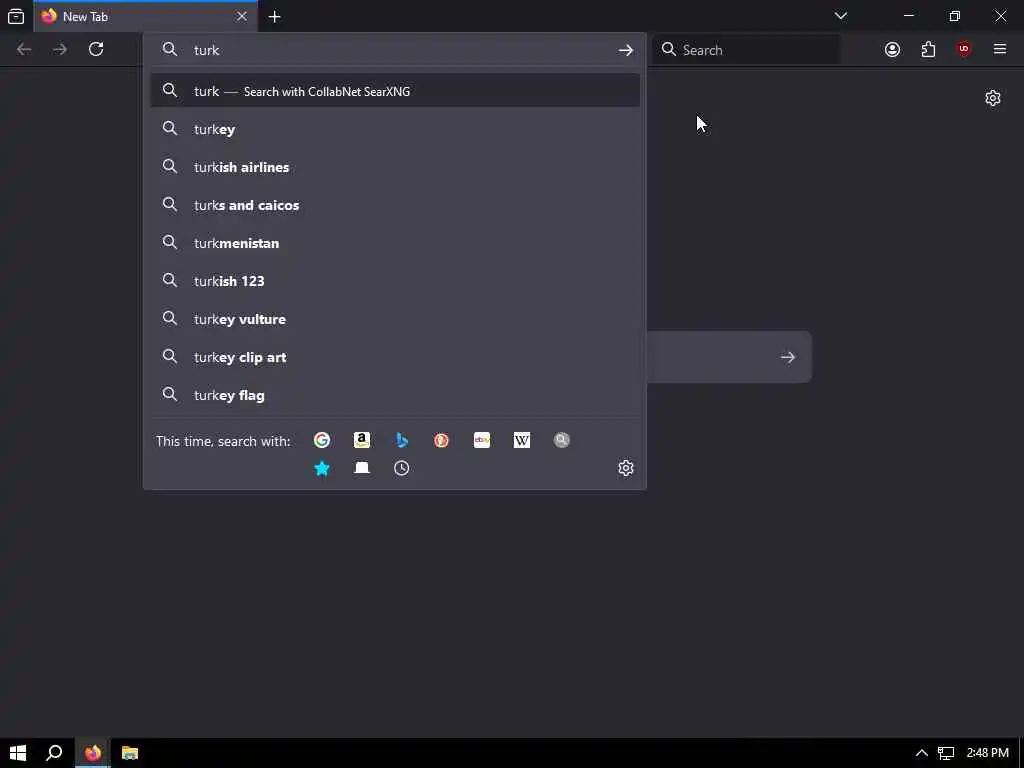
Task: Search with Amazon one-off icon
Action: tap(362, 440)
